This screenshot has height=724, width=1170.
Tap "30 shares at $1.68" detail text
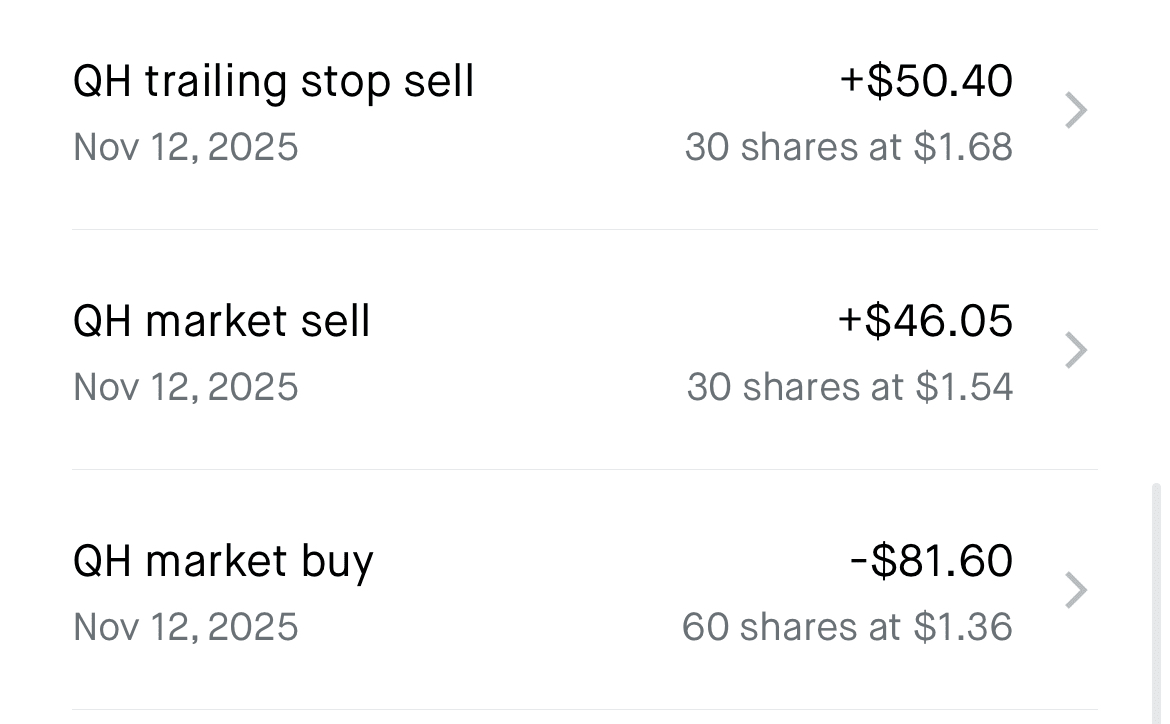[x=849, y=147]
